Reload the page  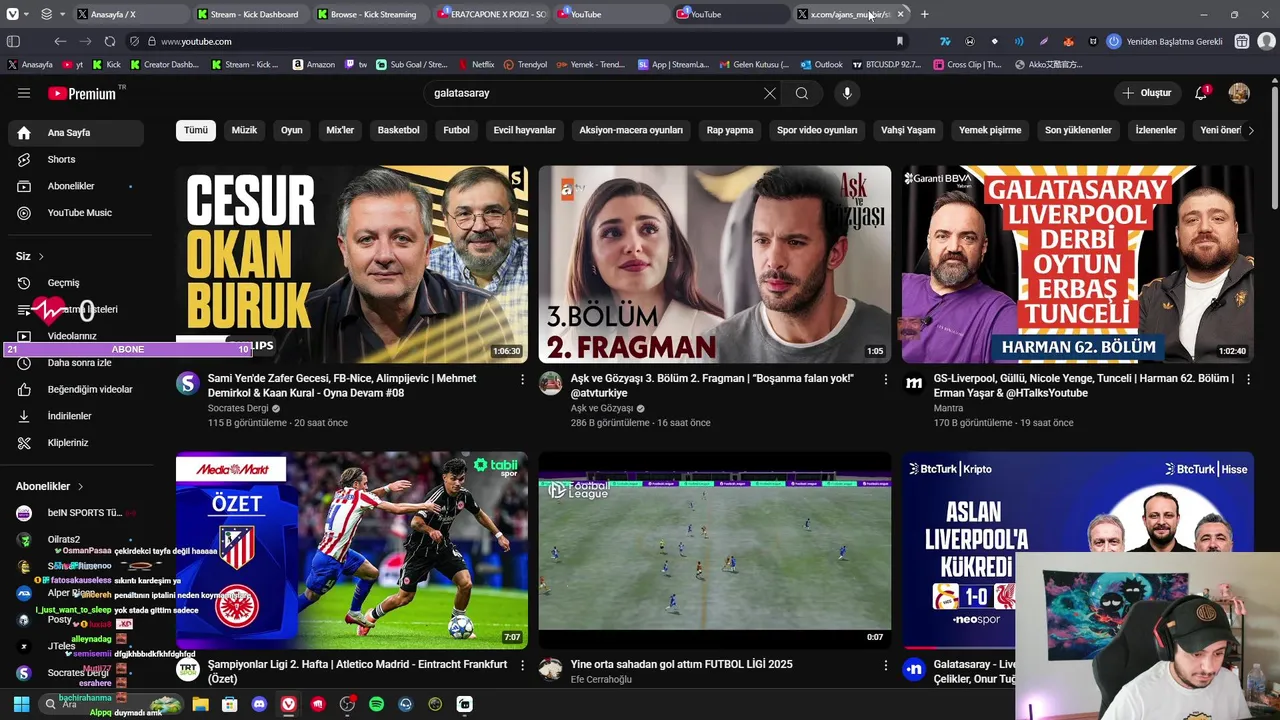[110, 41]
